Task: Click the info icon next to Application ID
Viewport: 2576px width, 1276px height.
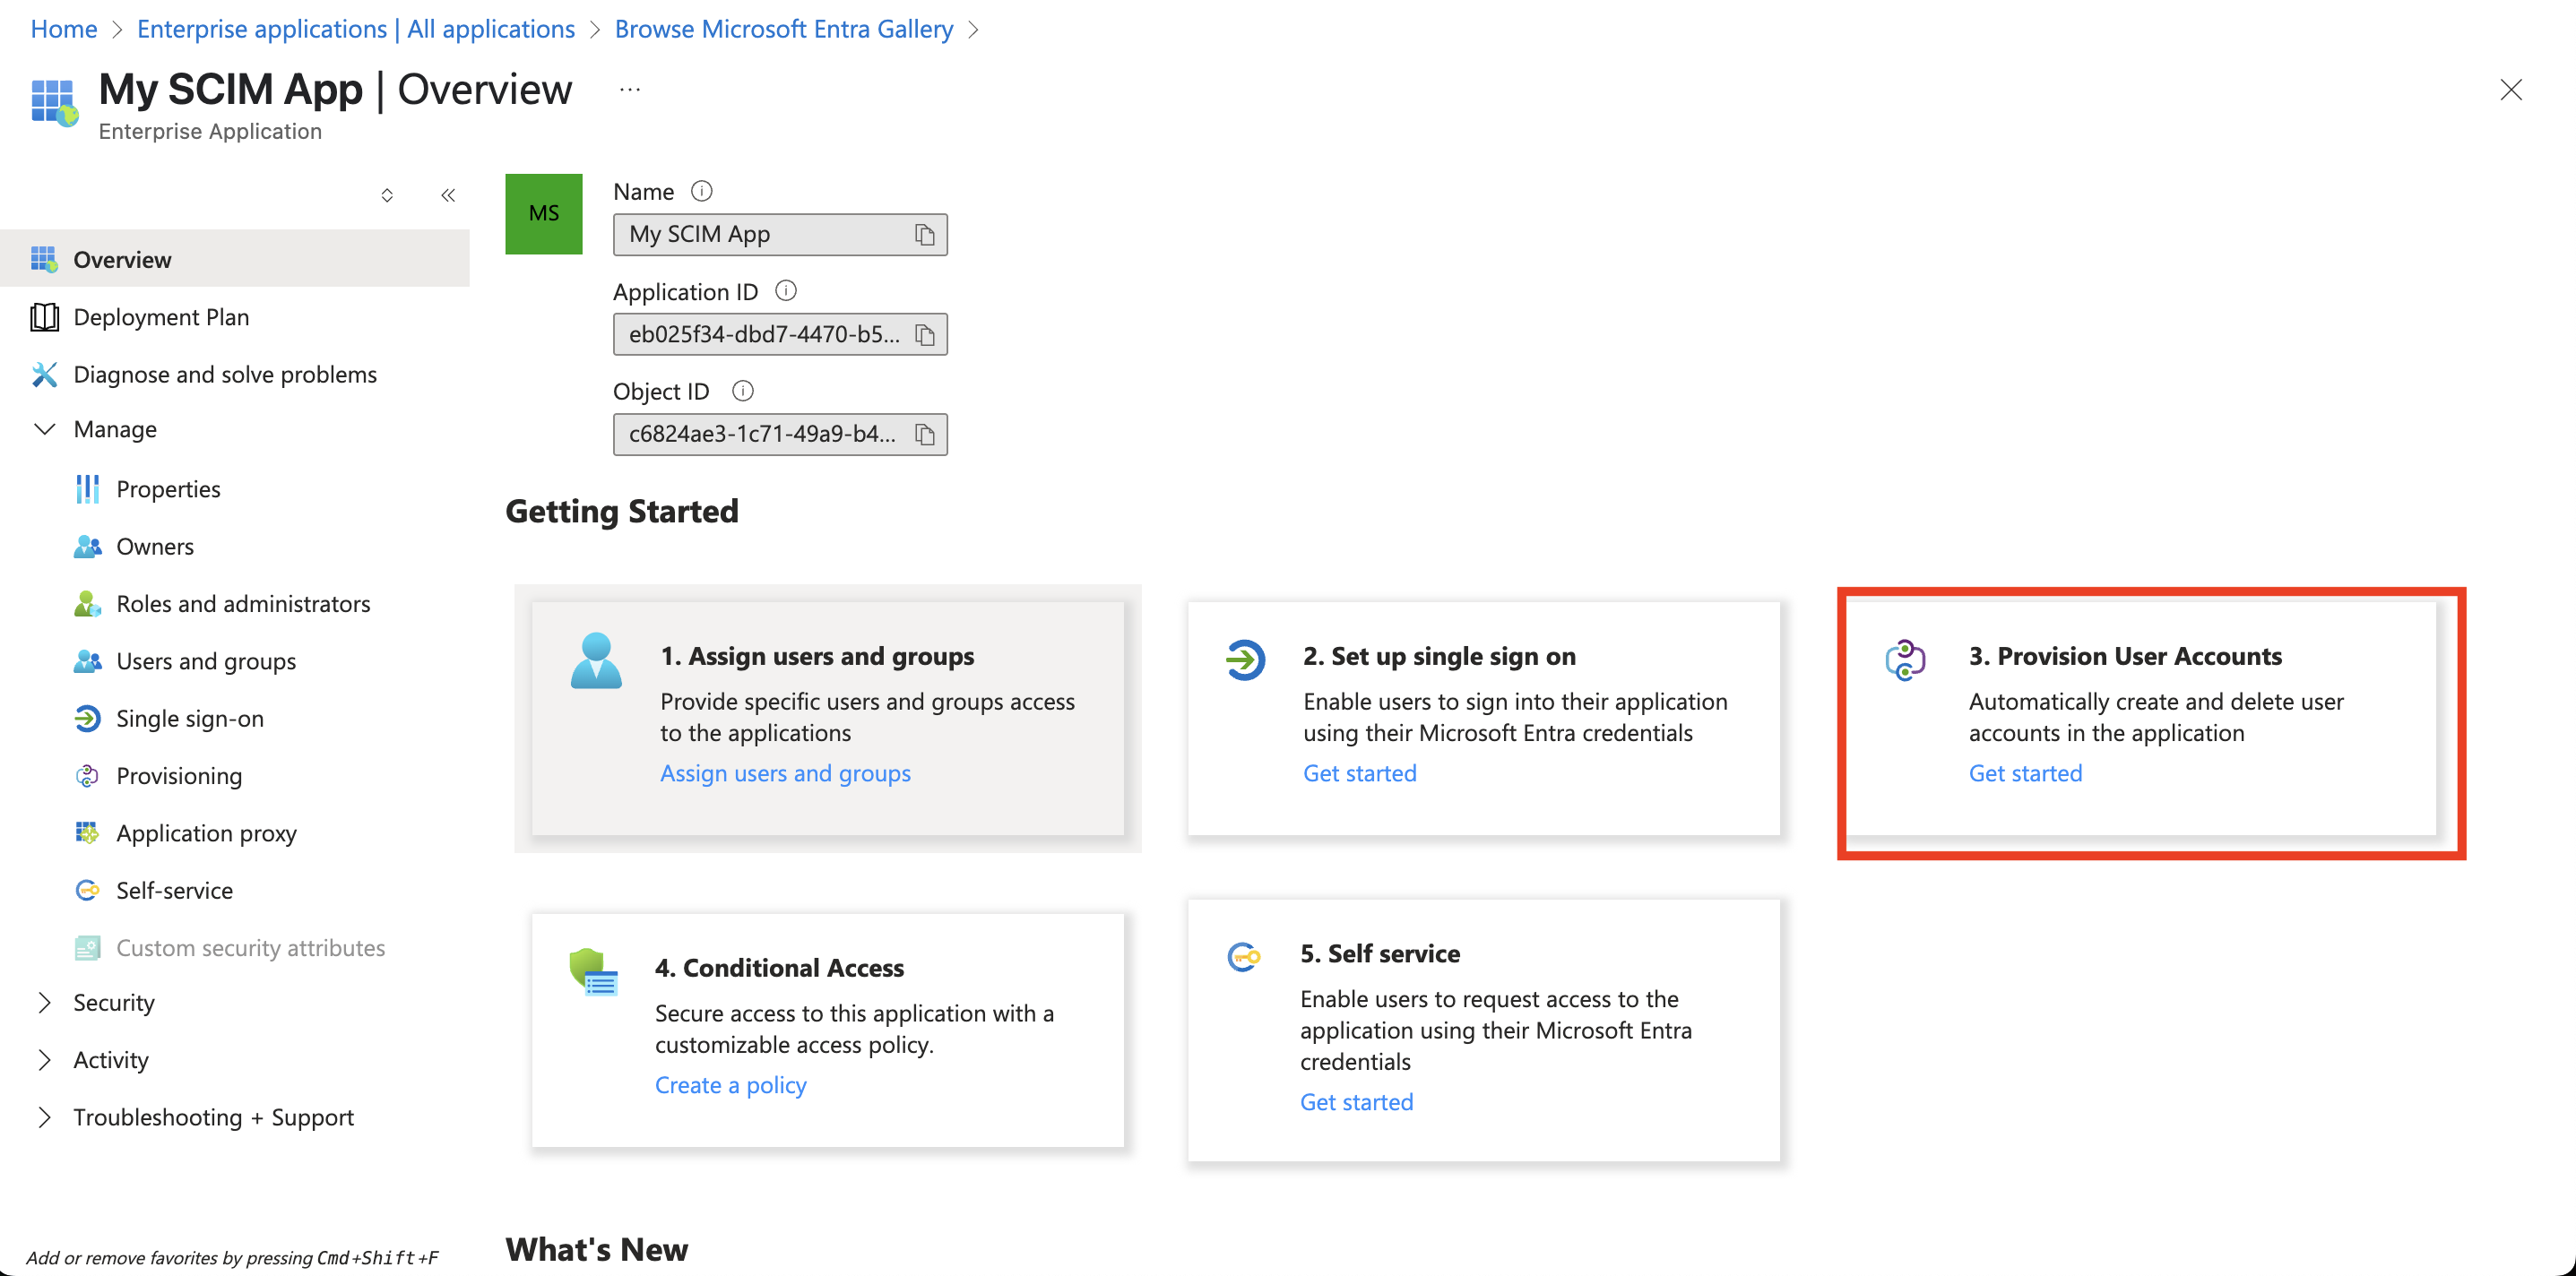Action: [x=786, y=291]
